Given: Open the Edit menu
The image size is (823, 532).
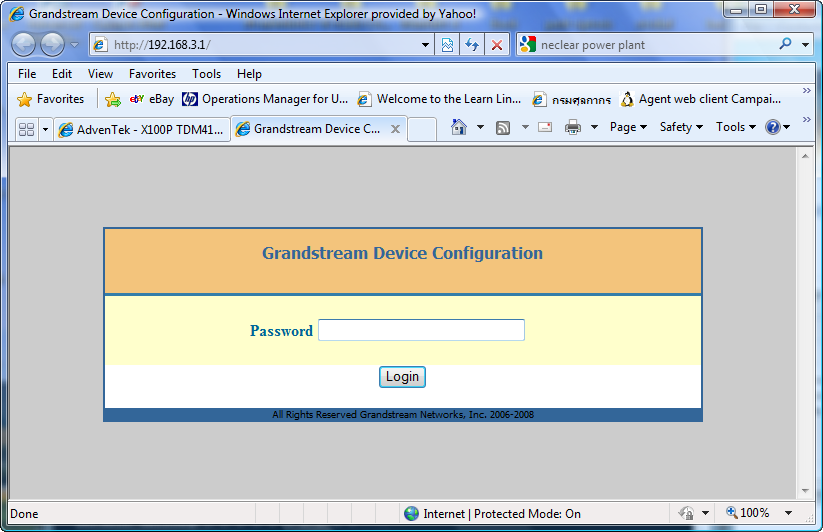Looking at the screenshot, I should point(62,74).
